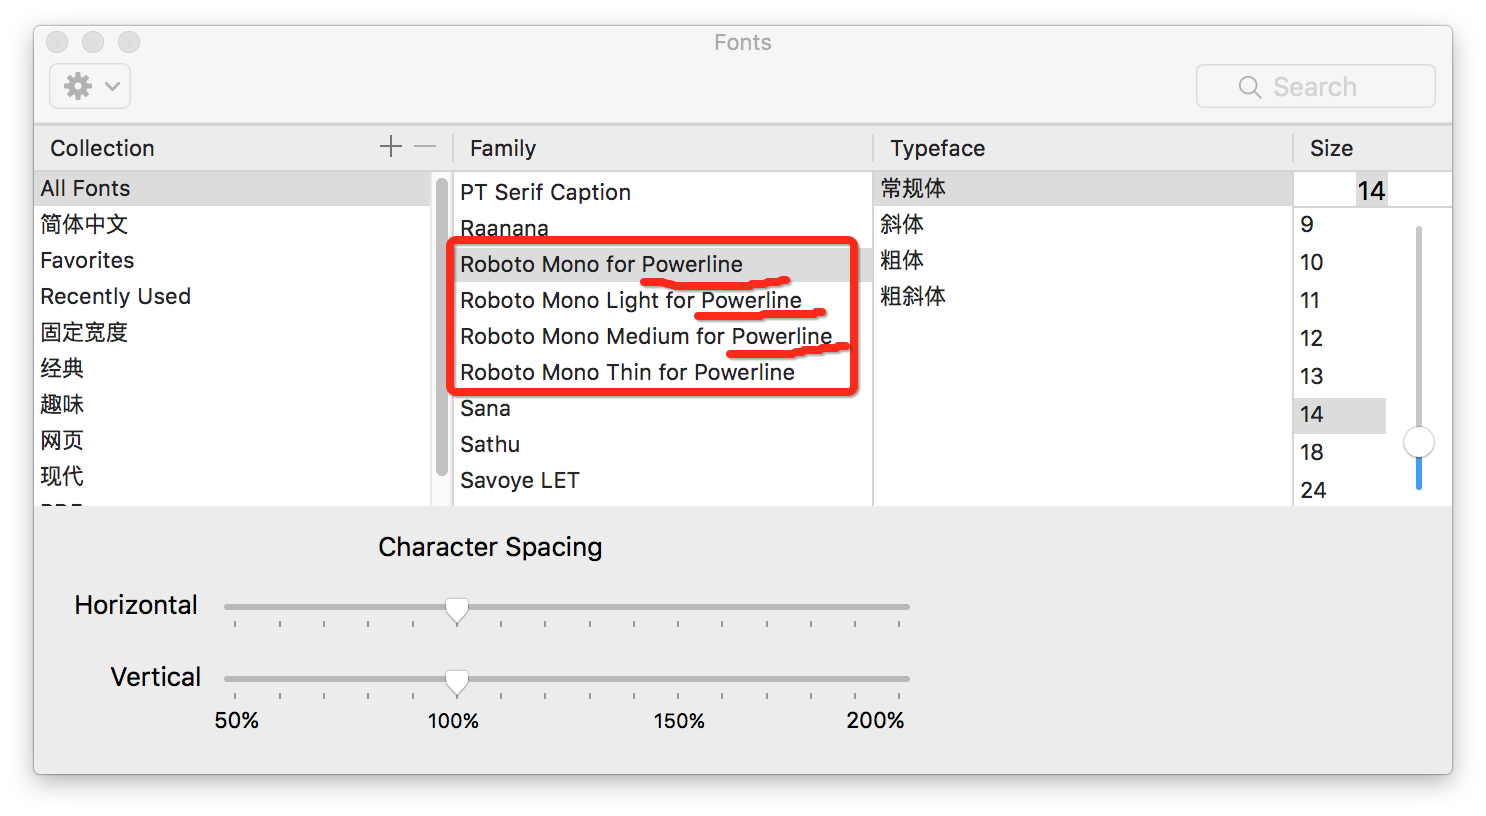
Task: Choose Savoye LET font family
Action: pyautogui.click(x=662, y=480)
